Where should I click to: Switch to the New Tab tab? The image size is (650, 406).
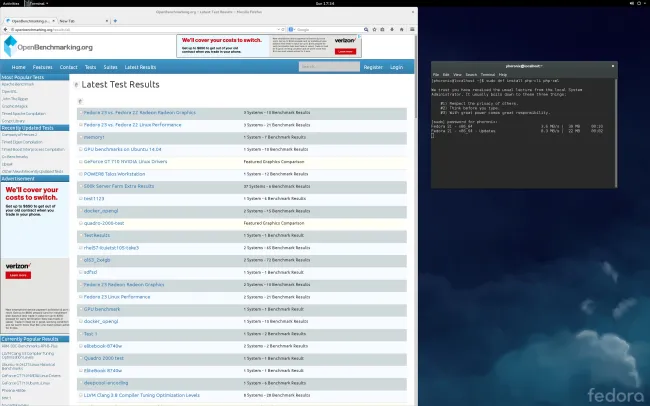(84, 21)
